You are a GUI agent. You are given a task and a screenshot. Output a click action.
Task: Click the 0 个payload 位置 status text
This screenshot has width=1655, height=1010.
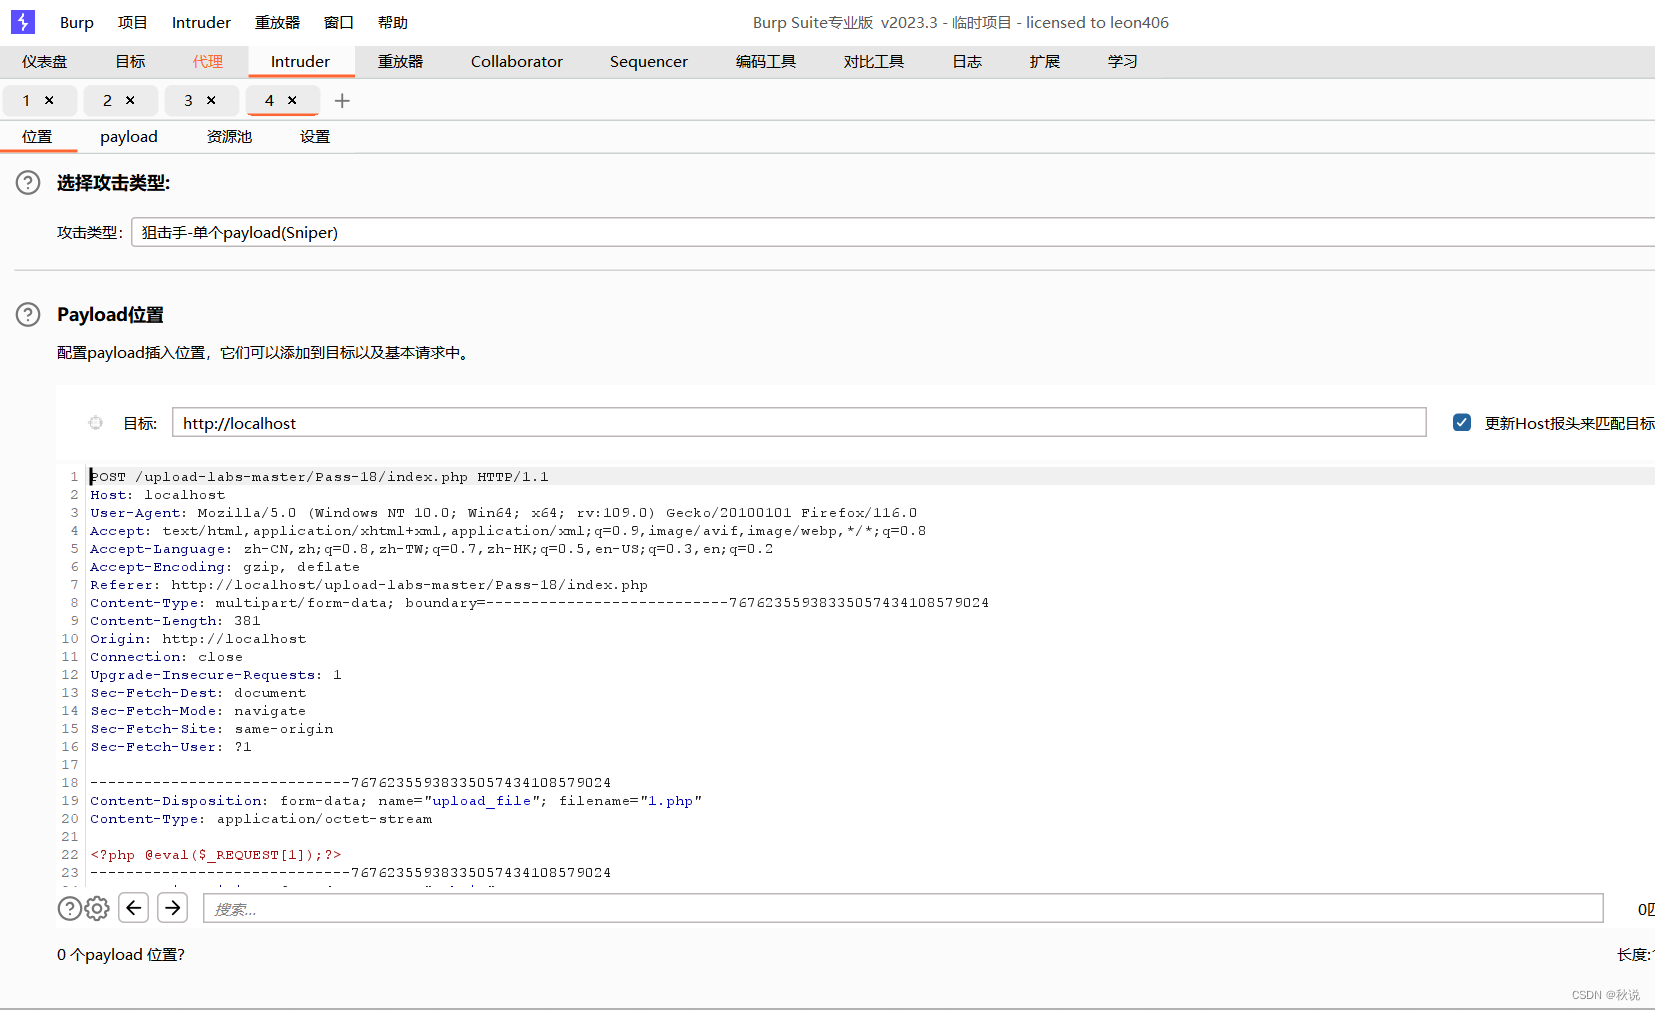[121, 955]
